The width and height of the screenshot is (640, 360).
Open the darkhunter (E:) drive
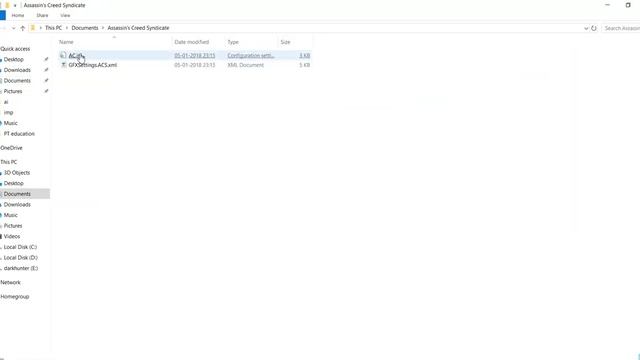click(21, 268)
